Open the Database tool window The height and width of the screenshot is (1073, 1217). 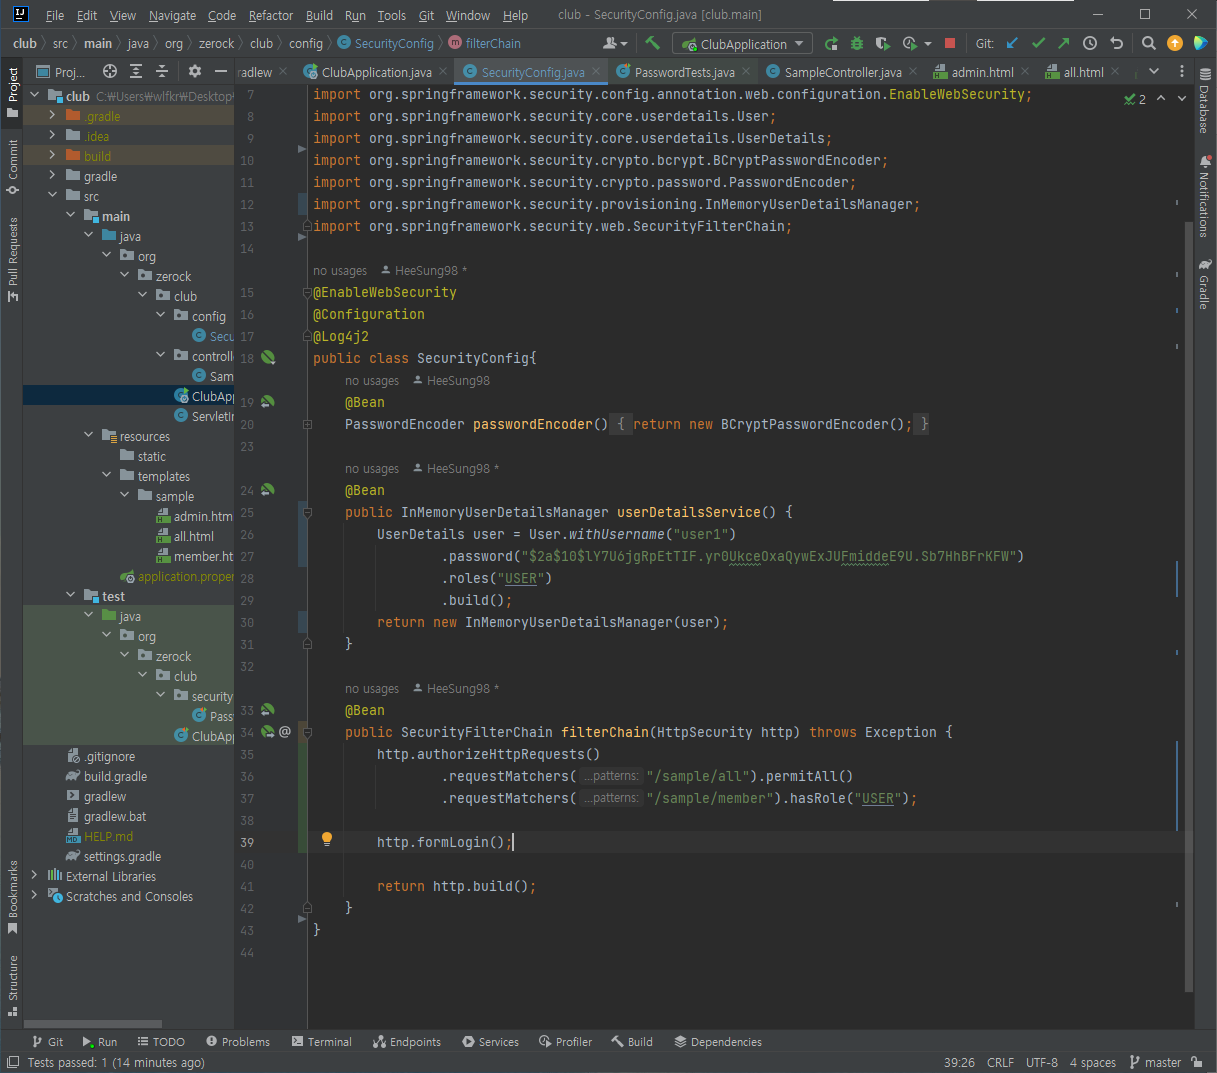(x=1204, y=103)
